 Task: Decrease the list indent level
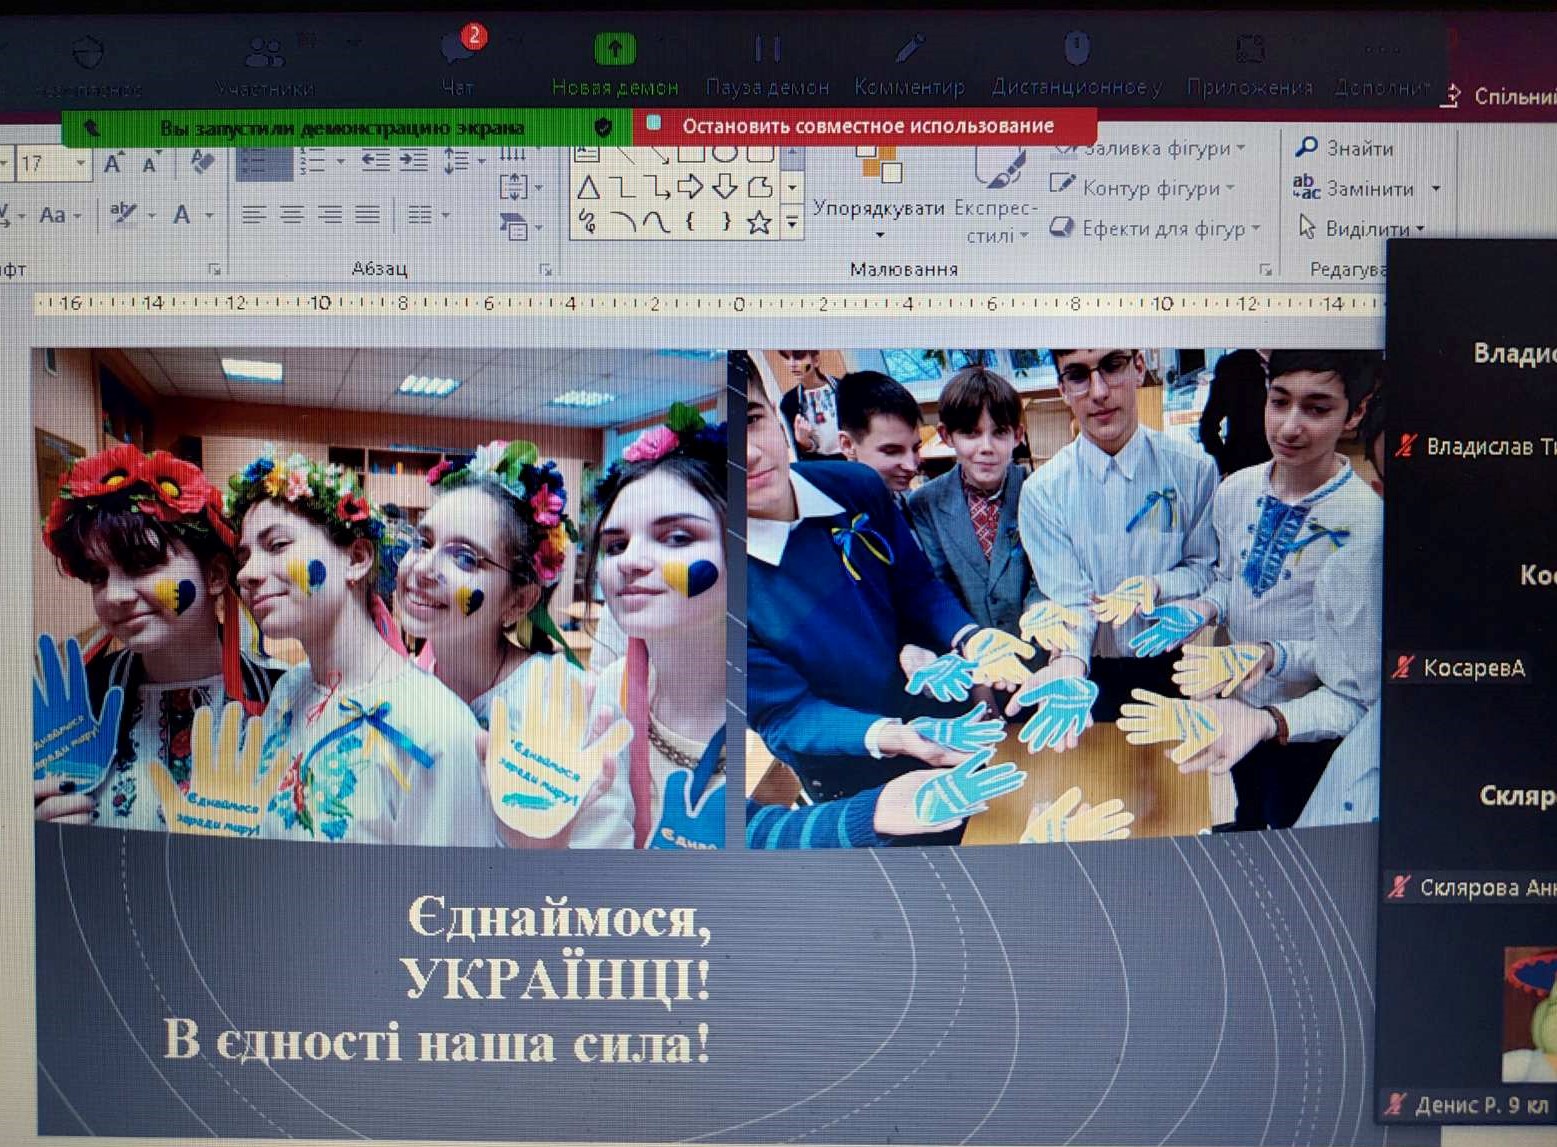click(376, 161)
